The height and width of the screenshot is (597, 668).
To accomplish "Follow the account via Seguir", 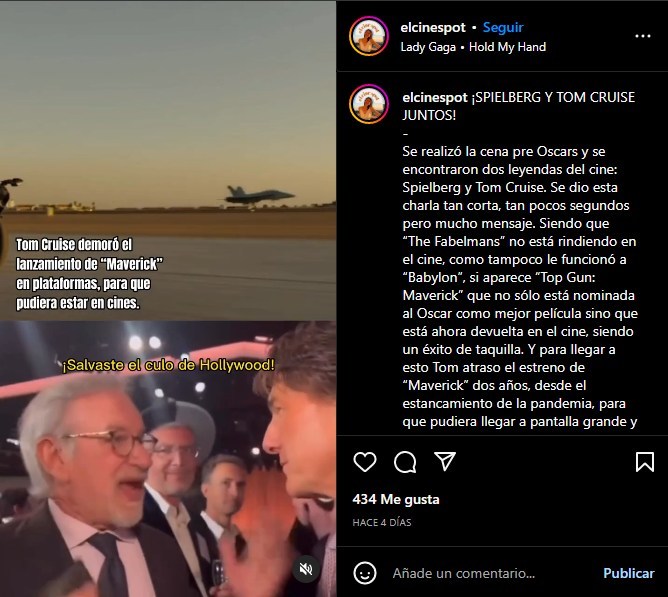I will coord(503,27).
